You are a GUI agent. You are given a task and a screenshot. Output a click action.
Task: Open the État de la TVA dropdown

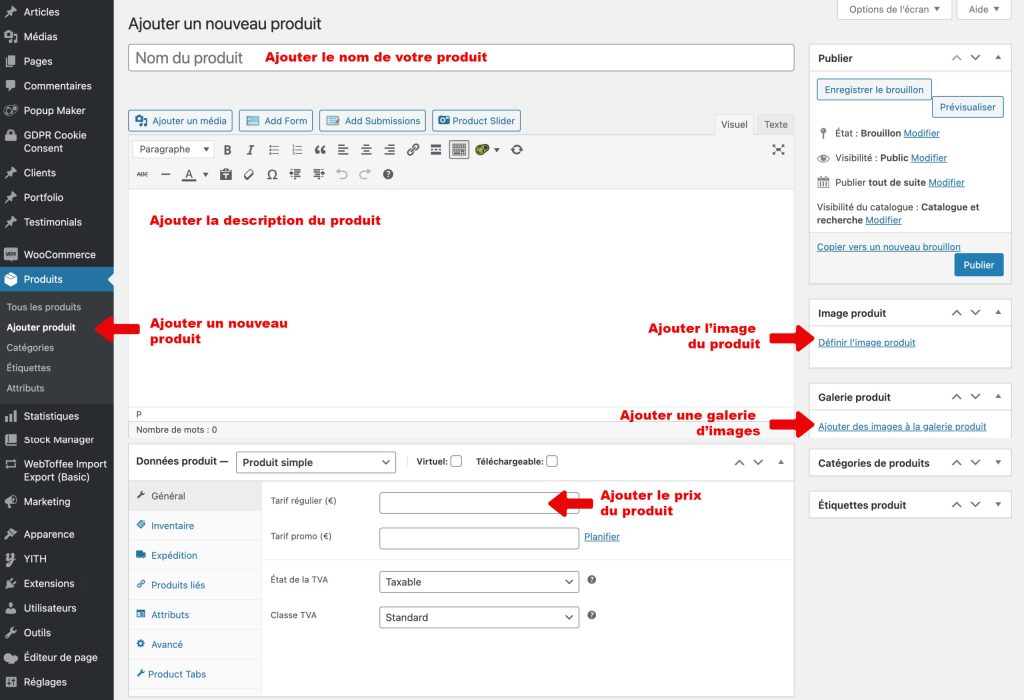(x=479, y=582)
